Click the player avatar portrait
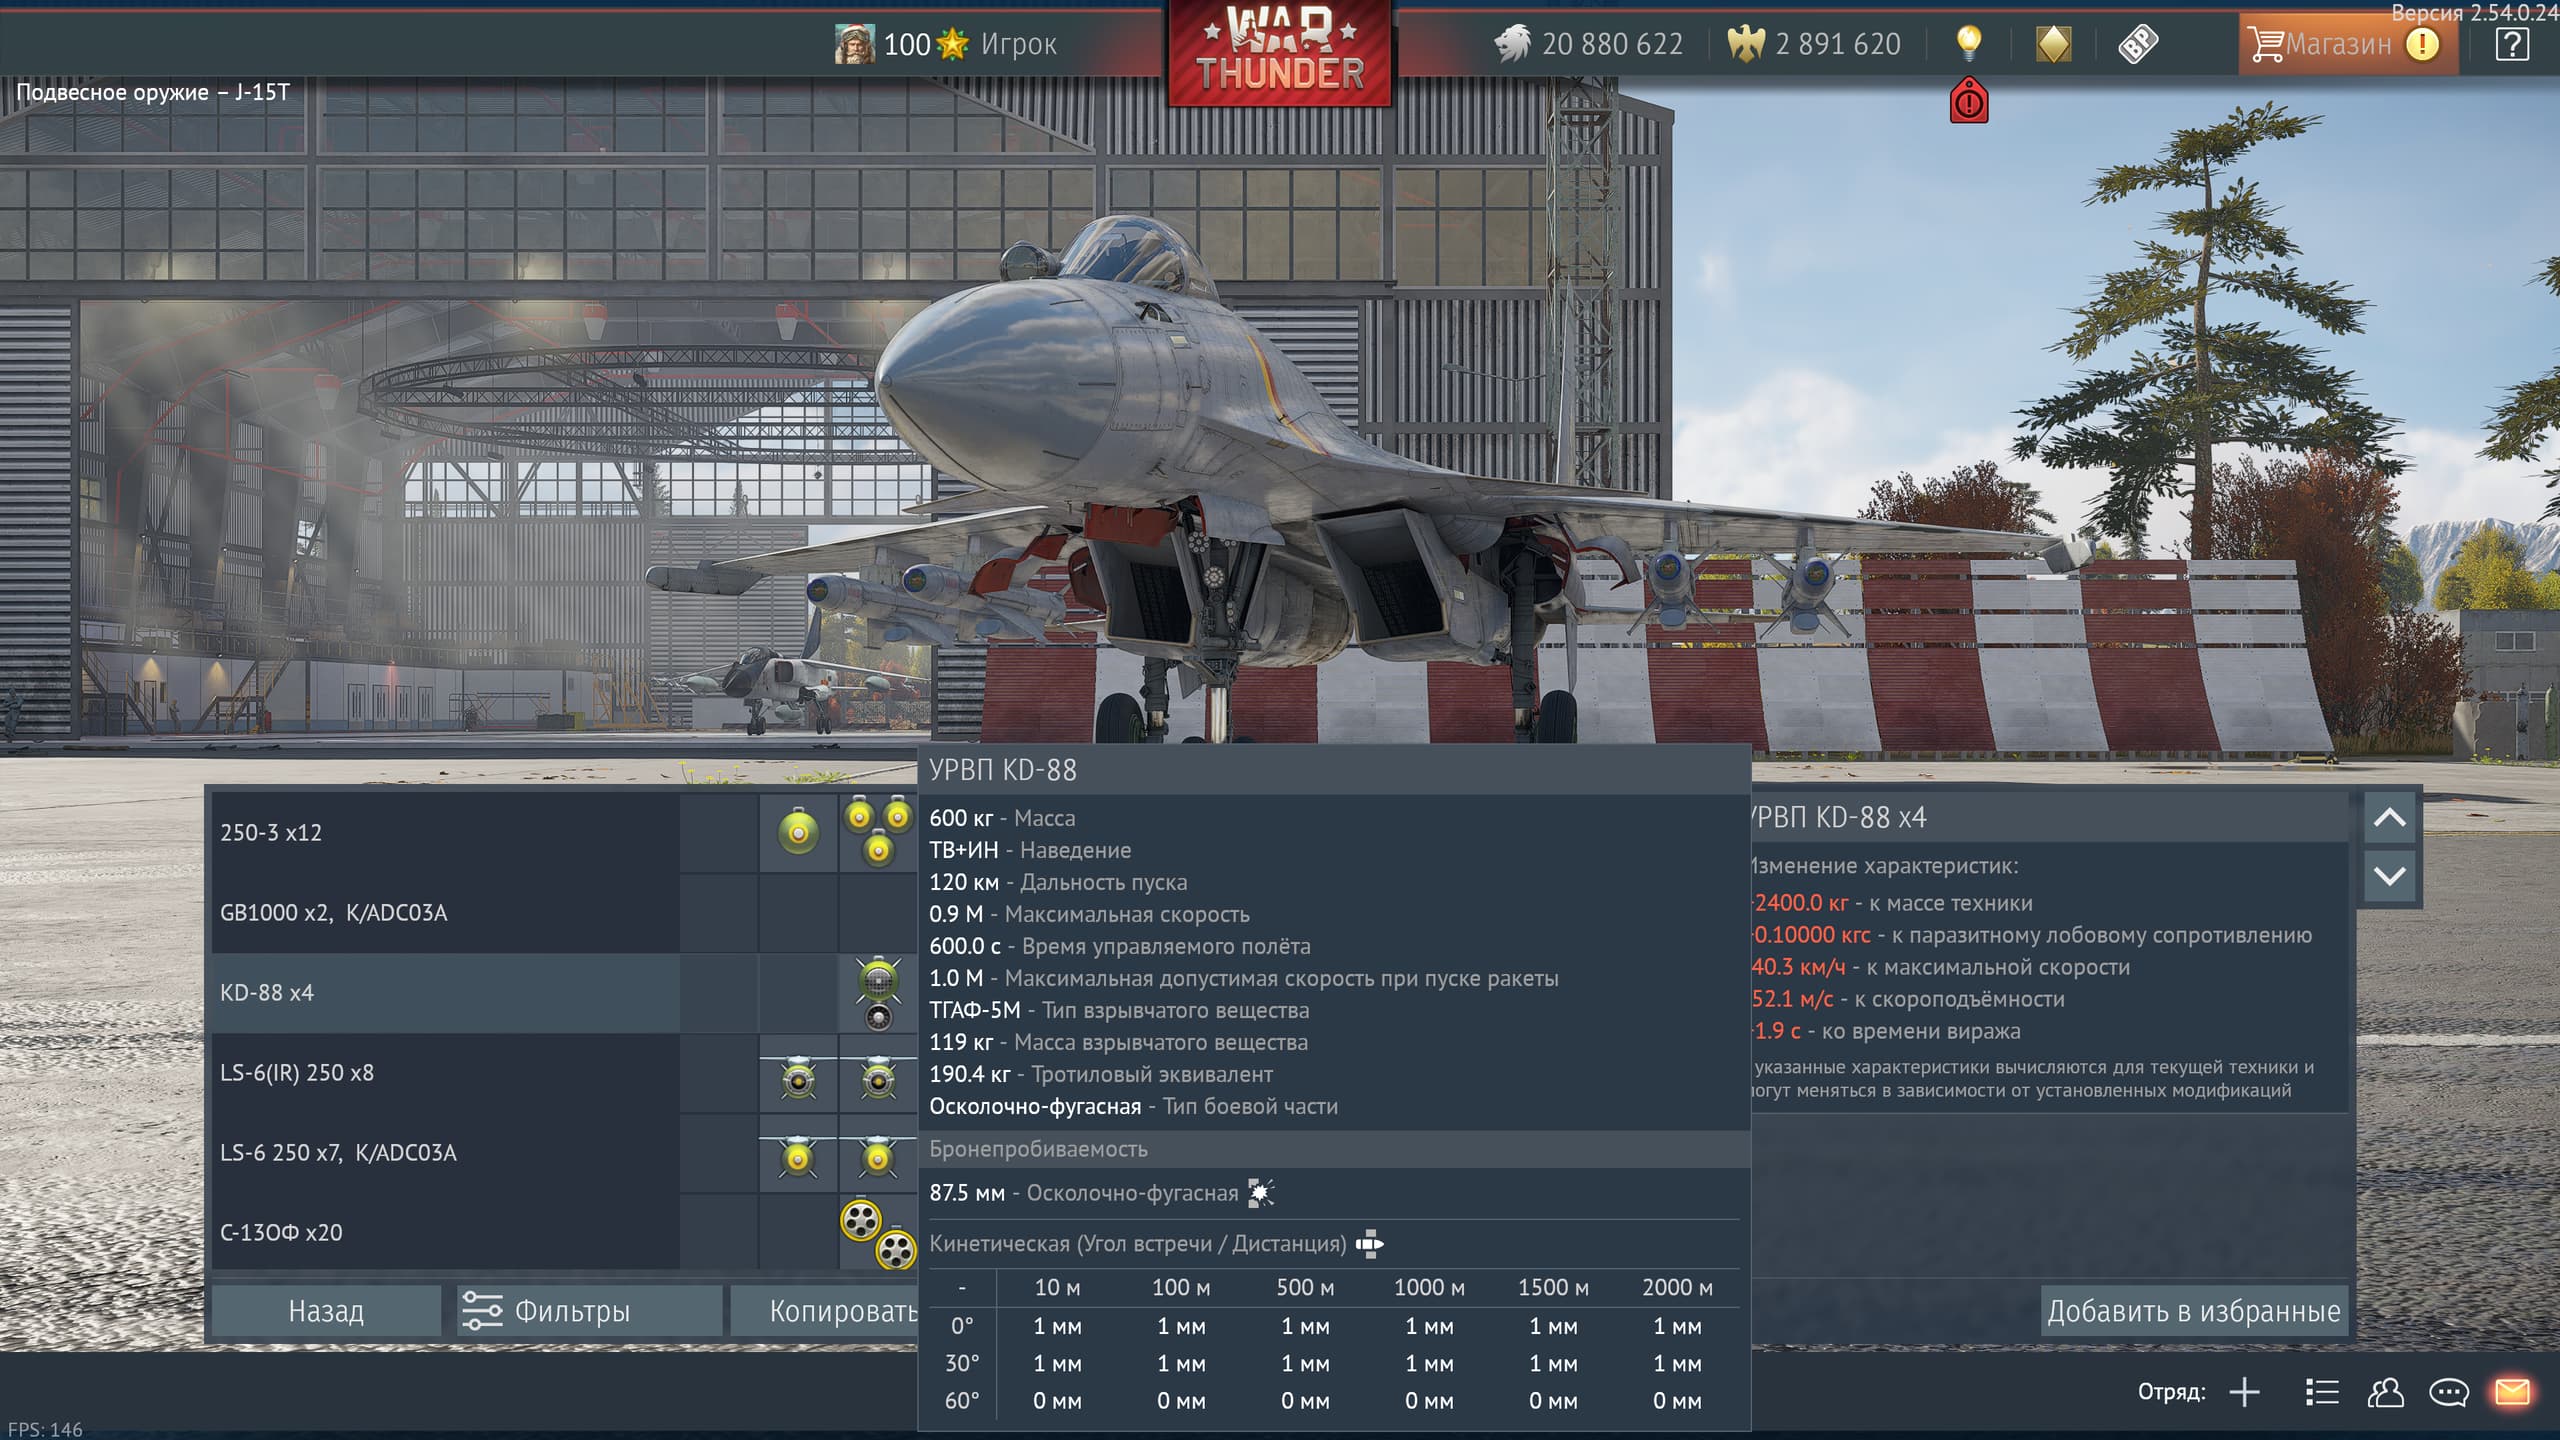Image resolution: width=2560 pixels, height=1440 pixels. pyautogui.click(x=854, y=44)
